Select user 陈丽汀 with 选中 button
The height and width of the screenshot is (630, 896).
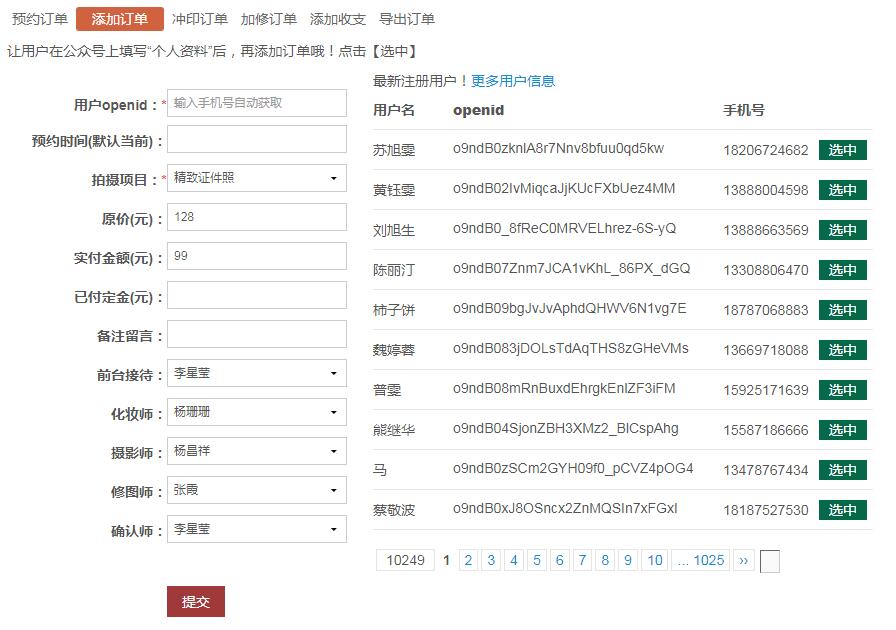click(x=842, y=270)
